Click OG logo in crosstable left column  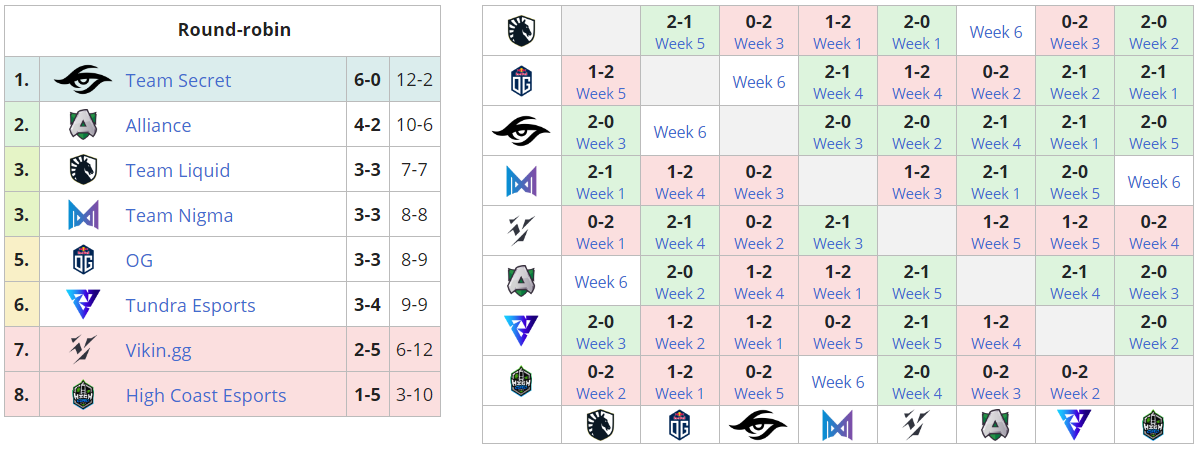[521, 81]
